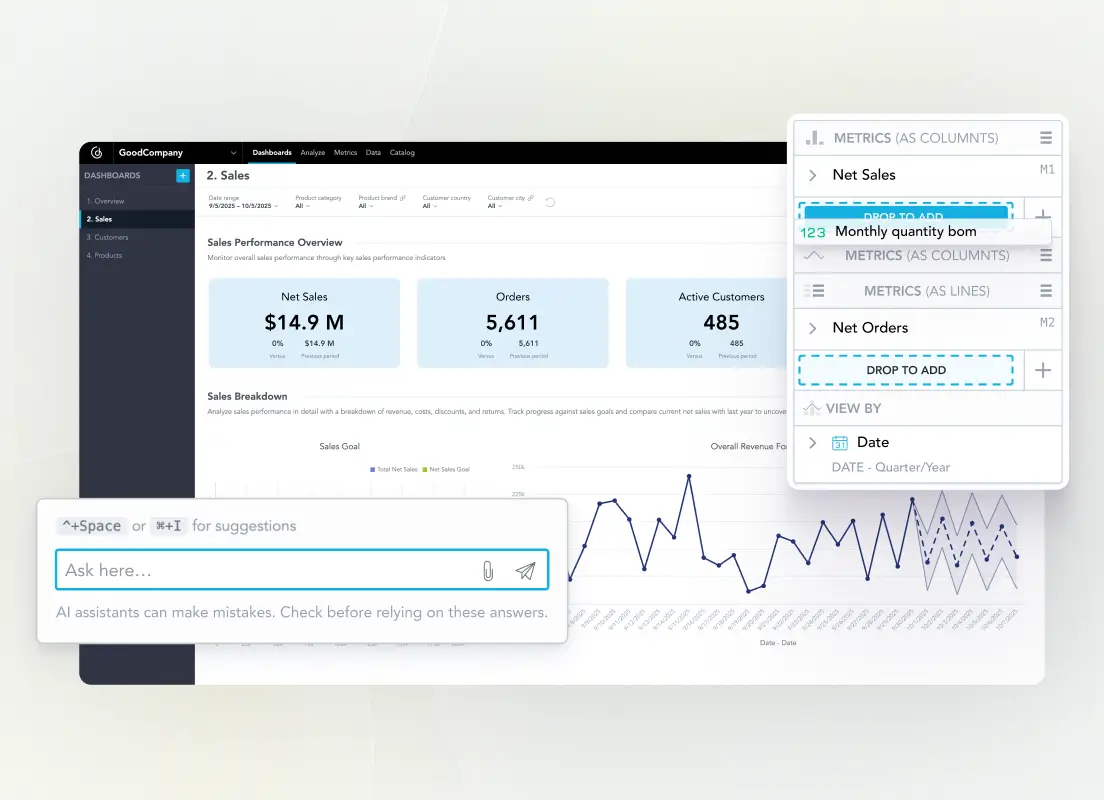The image size is (1104, 800).
Task: Click the send icon in the AI ask bar
Action: click(x=526, y=570)
